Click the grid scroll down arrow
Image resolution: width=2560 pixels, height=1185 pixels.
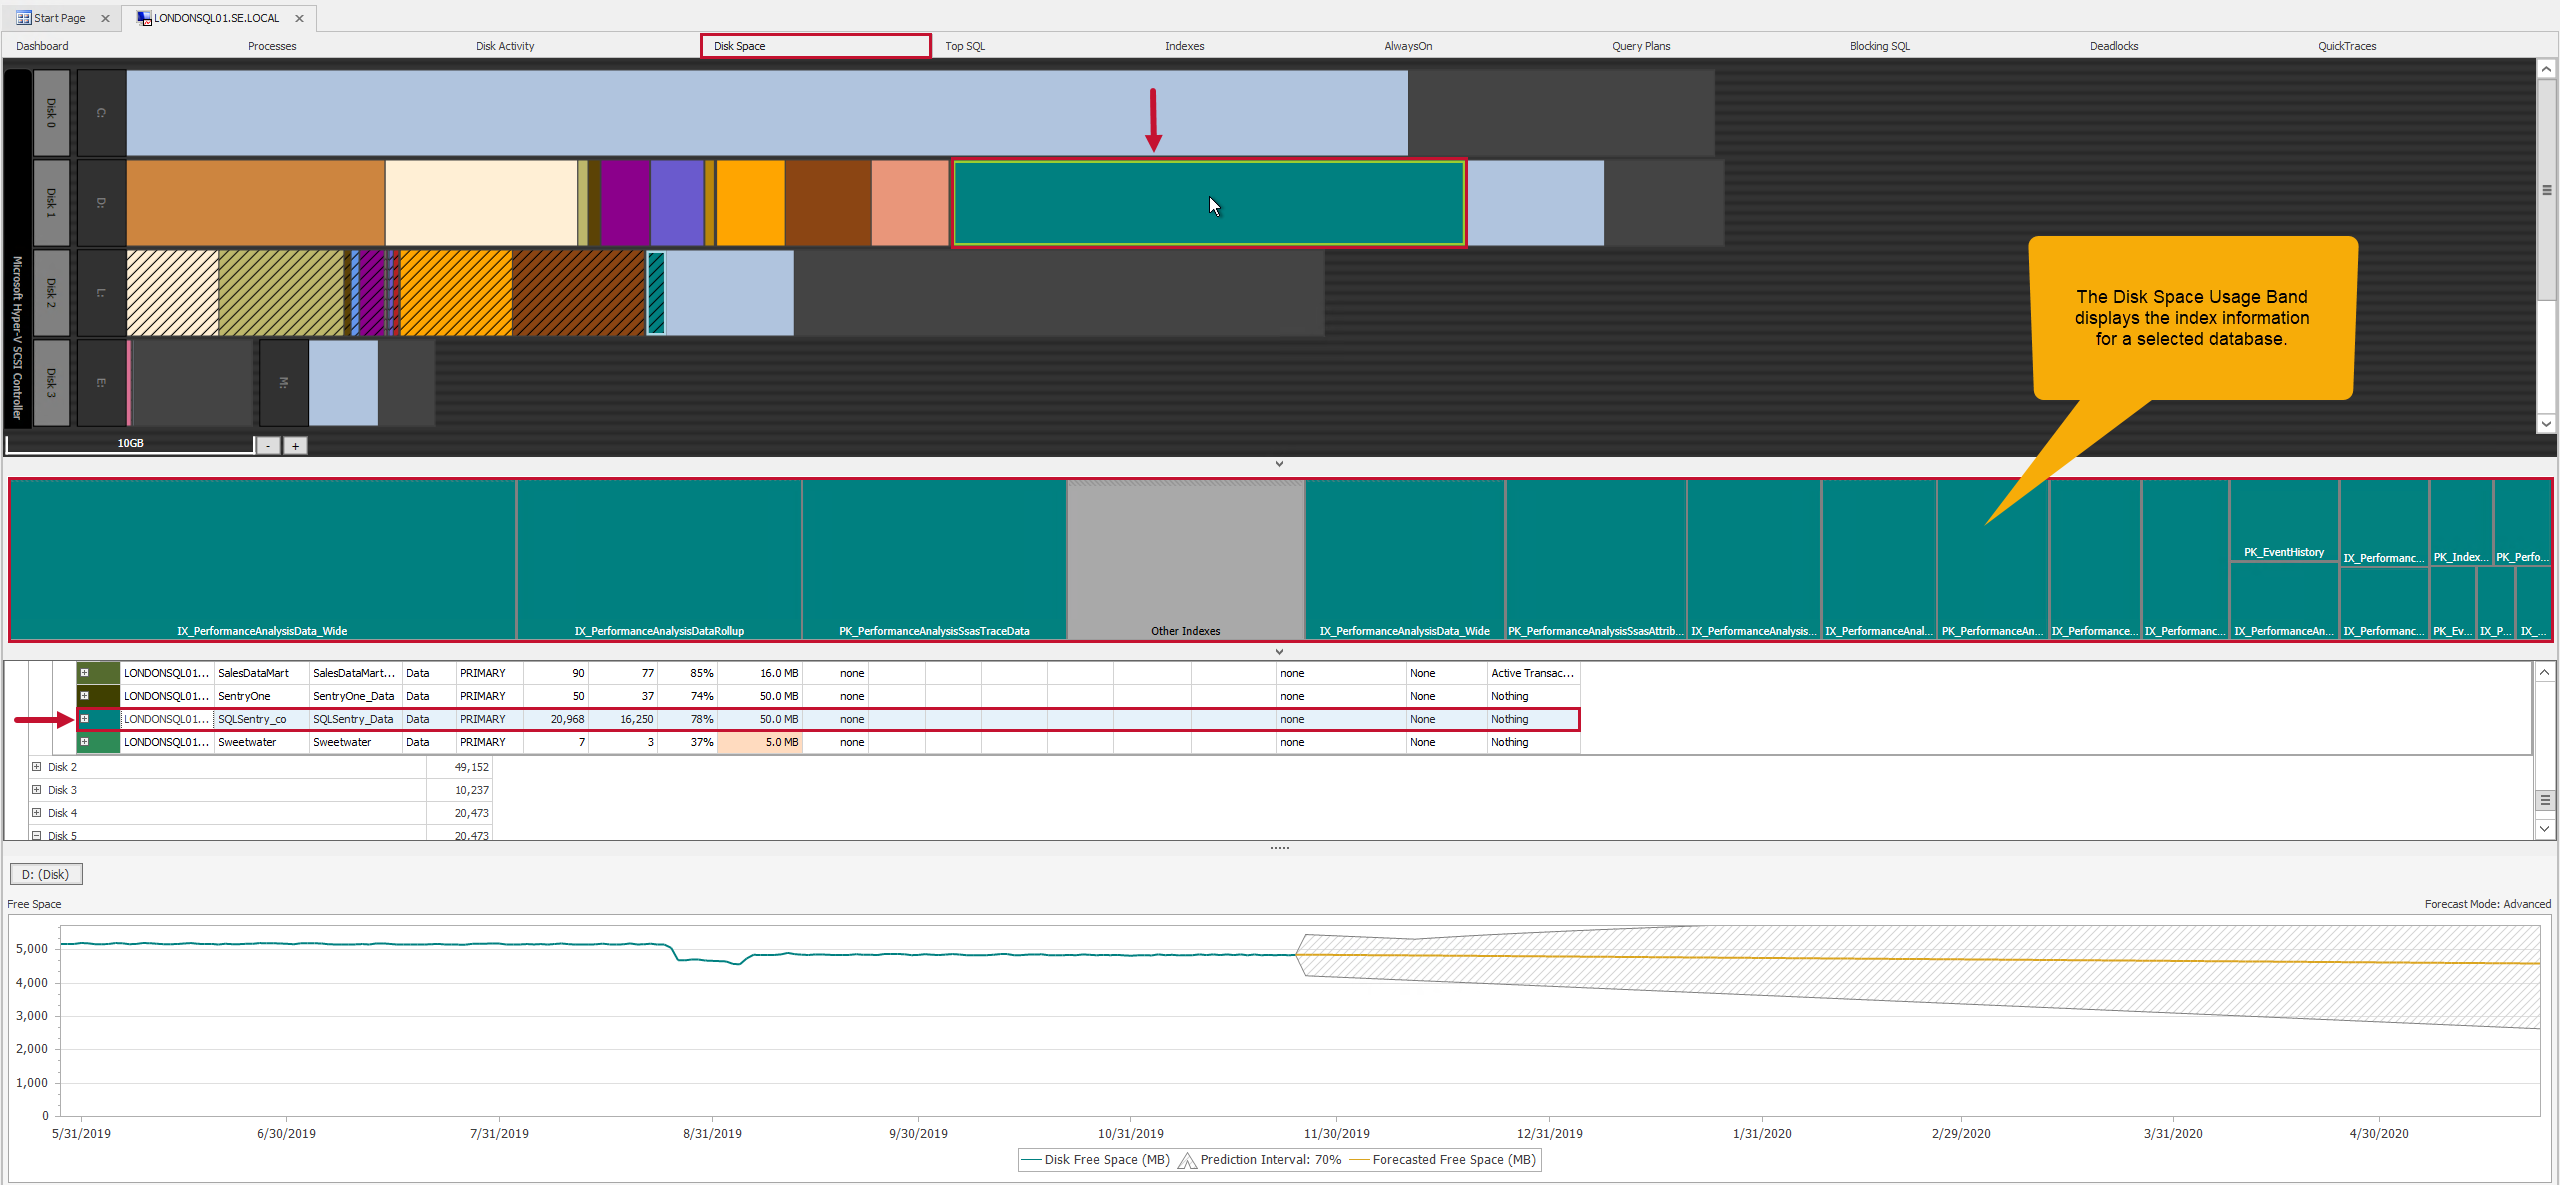tap(2545, 829)
